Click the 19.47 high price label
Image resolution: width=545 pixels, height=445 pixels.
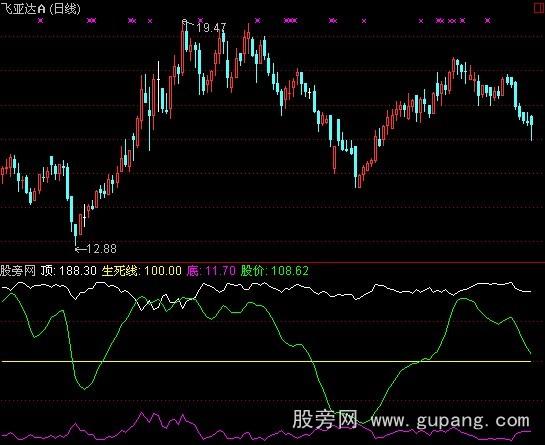coord(211,28)
